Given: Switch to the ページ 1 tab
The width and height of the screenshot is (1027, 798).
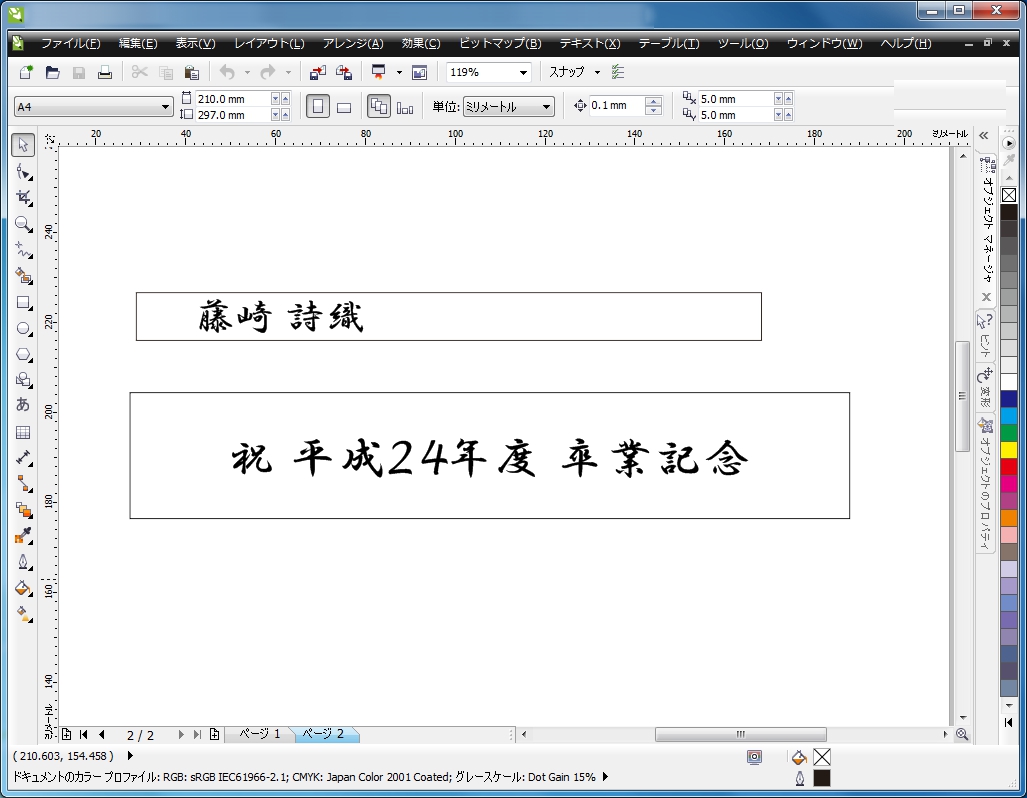Looking at the screenshot, I should pyautogui.click(x=259, y=734).
